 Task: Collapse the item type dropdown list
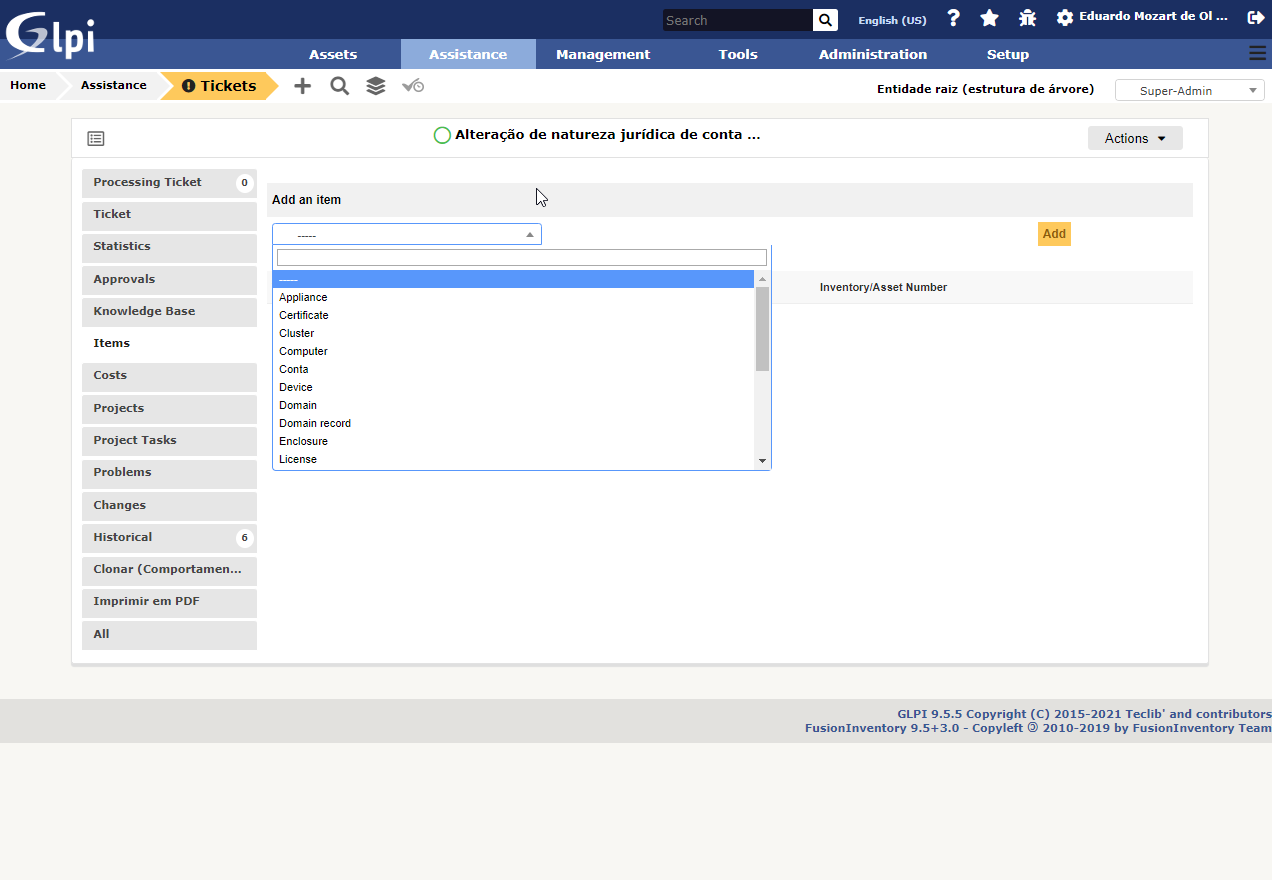coord(529,233)
